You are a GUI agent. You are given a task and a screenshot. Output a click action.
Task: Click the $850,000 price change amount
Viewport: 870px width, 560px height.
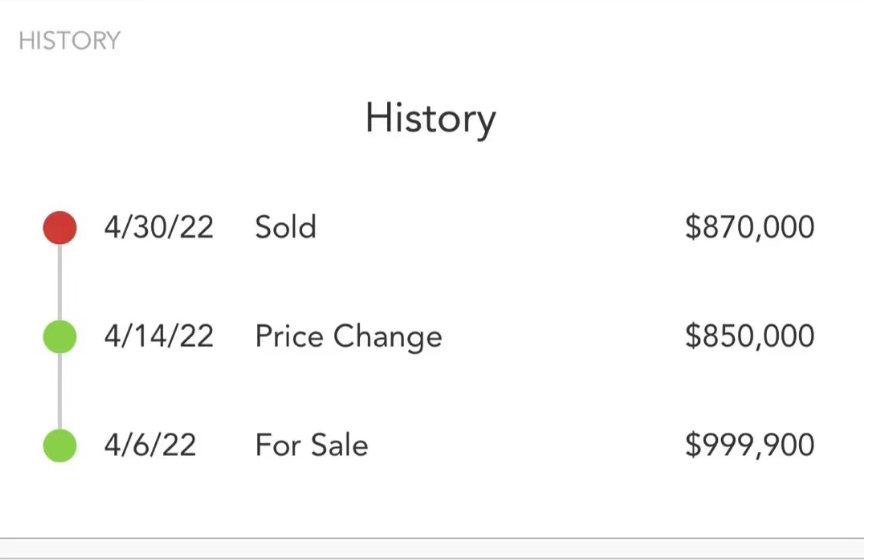click(x=750, y=336)
